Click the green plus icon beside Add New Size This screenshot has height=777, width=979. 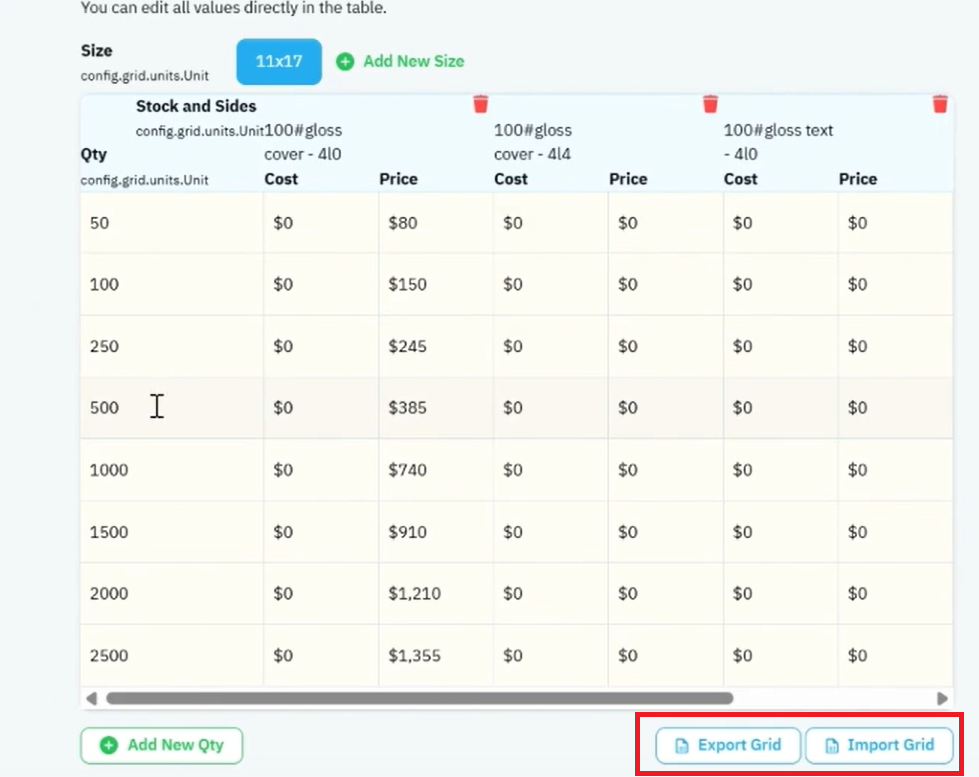(345, 61)
